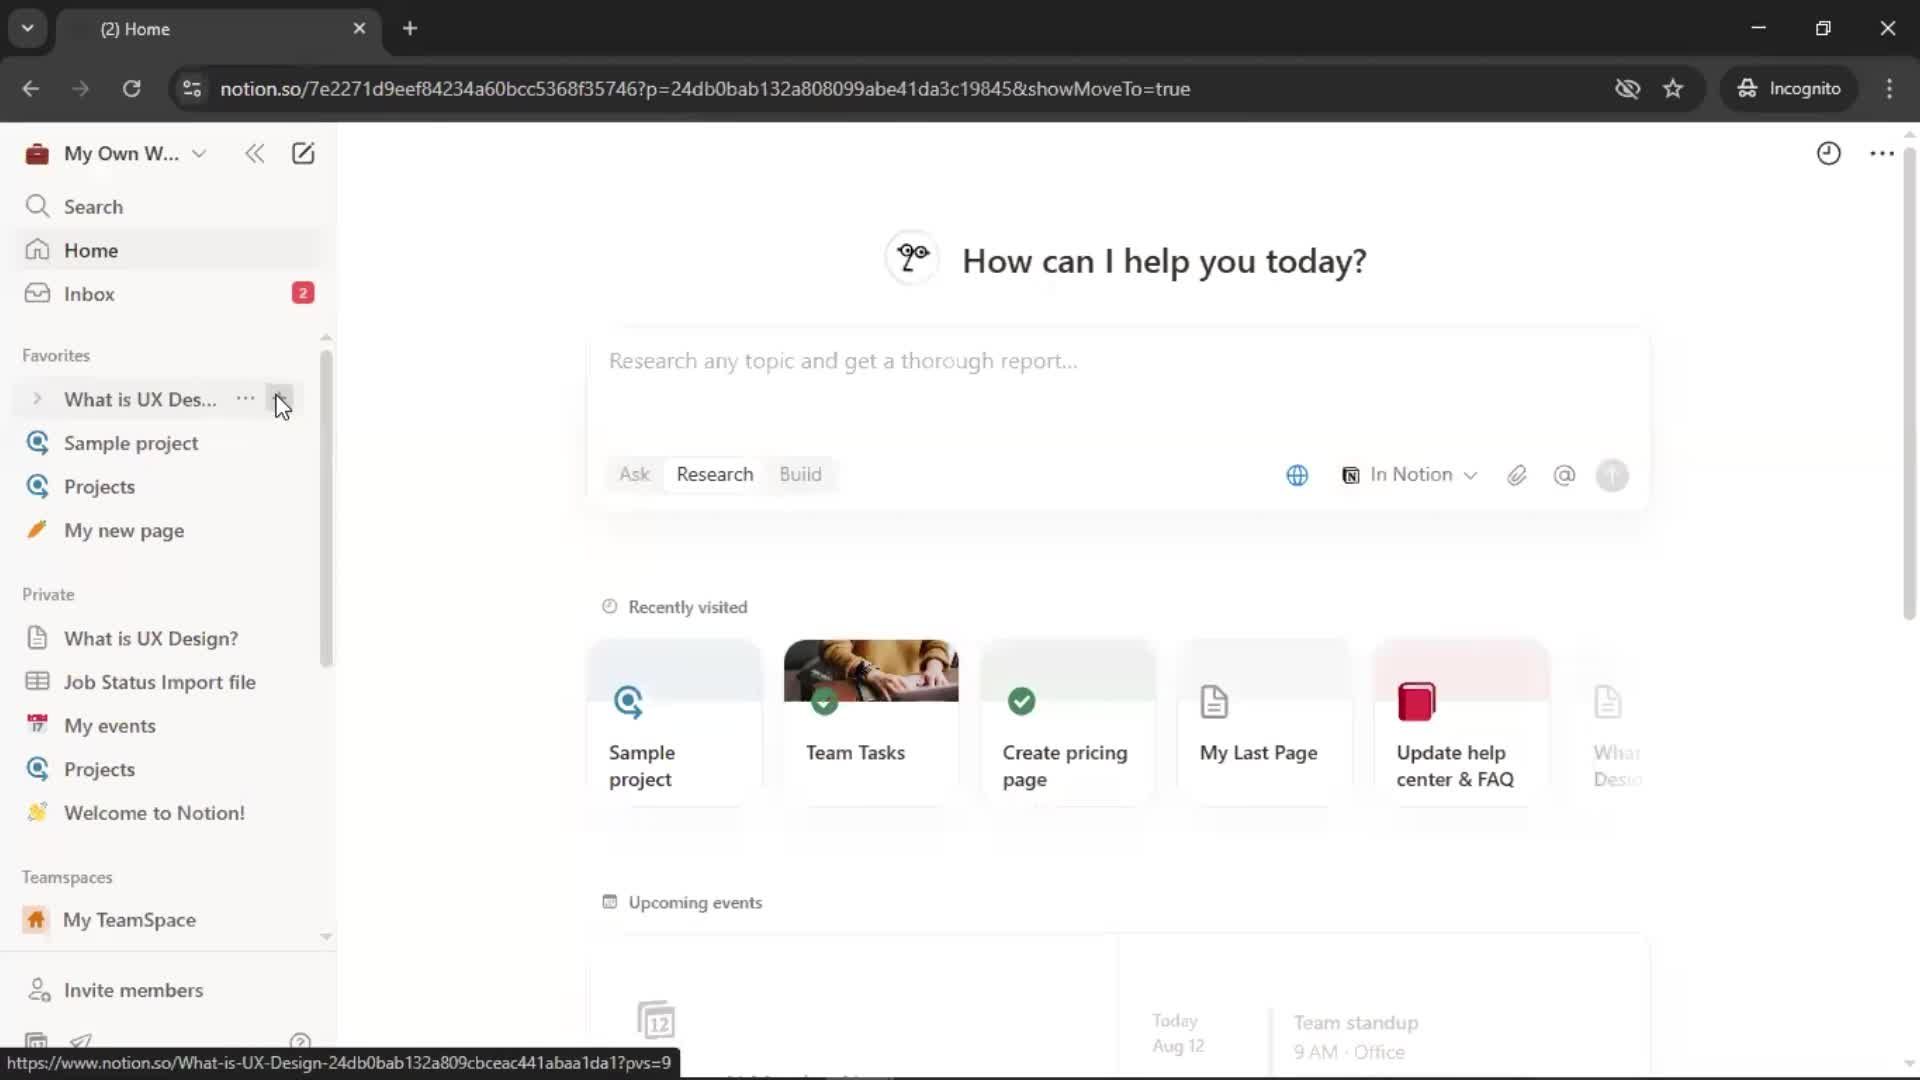
Task: Expand the What is UX Des... favorite
Action: pos(37,398)
